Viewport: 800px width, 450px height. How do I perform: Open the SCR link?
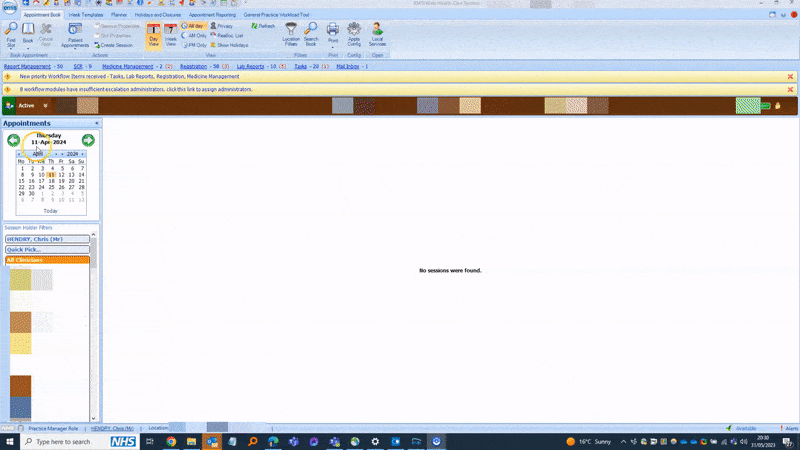click(x=78, y=66)
